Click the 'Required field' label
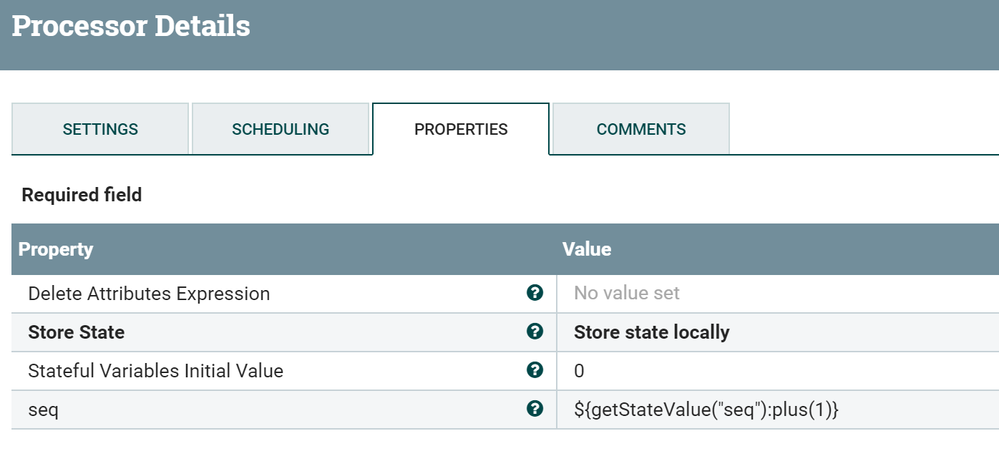 point(82,195)
